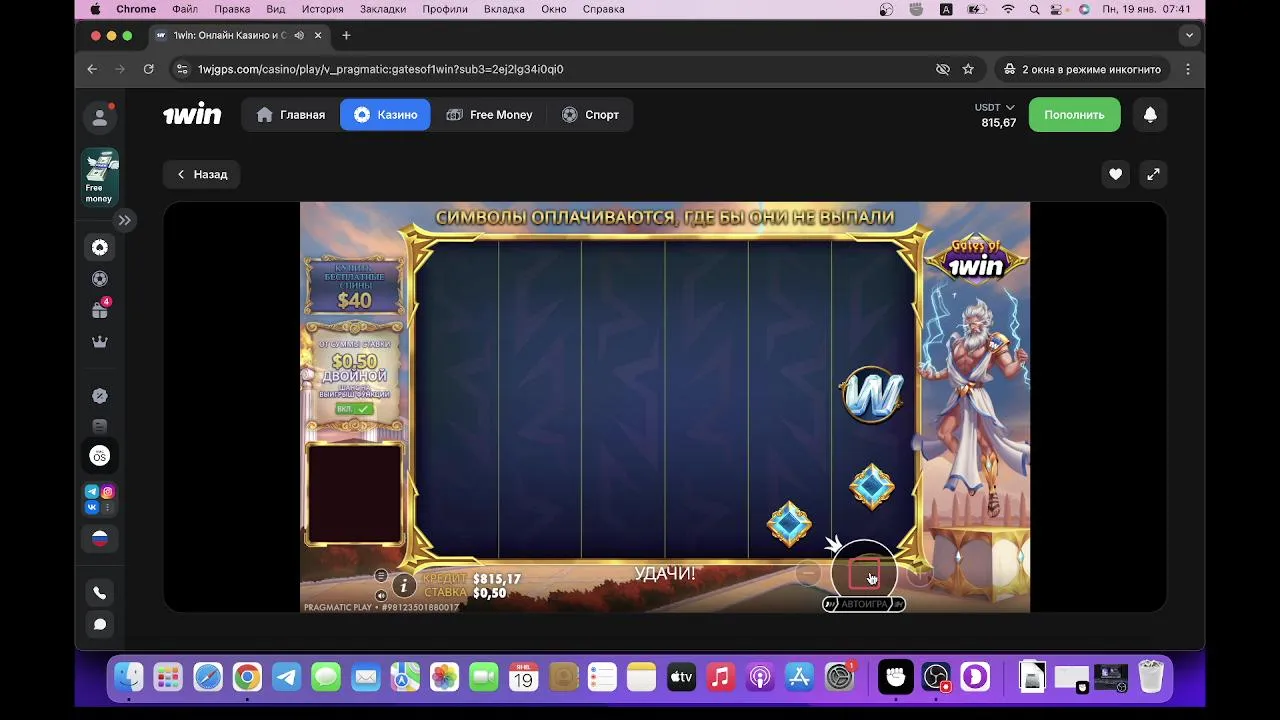Click the address bar URL
The height and width of the screenshot is (720, 1280).
click(380, 69)
